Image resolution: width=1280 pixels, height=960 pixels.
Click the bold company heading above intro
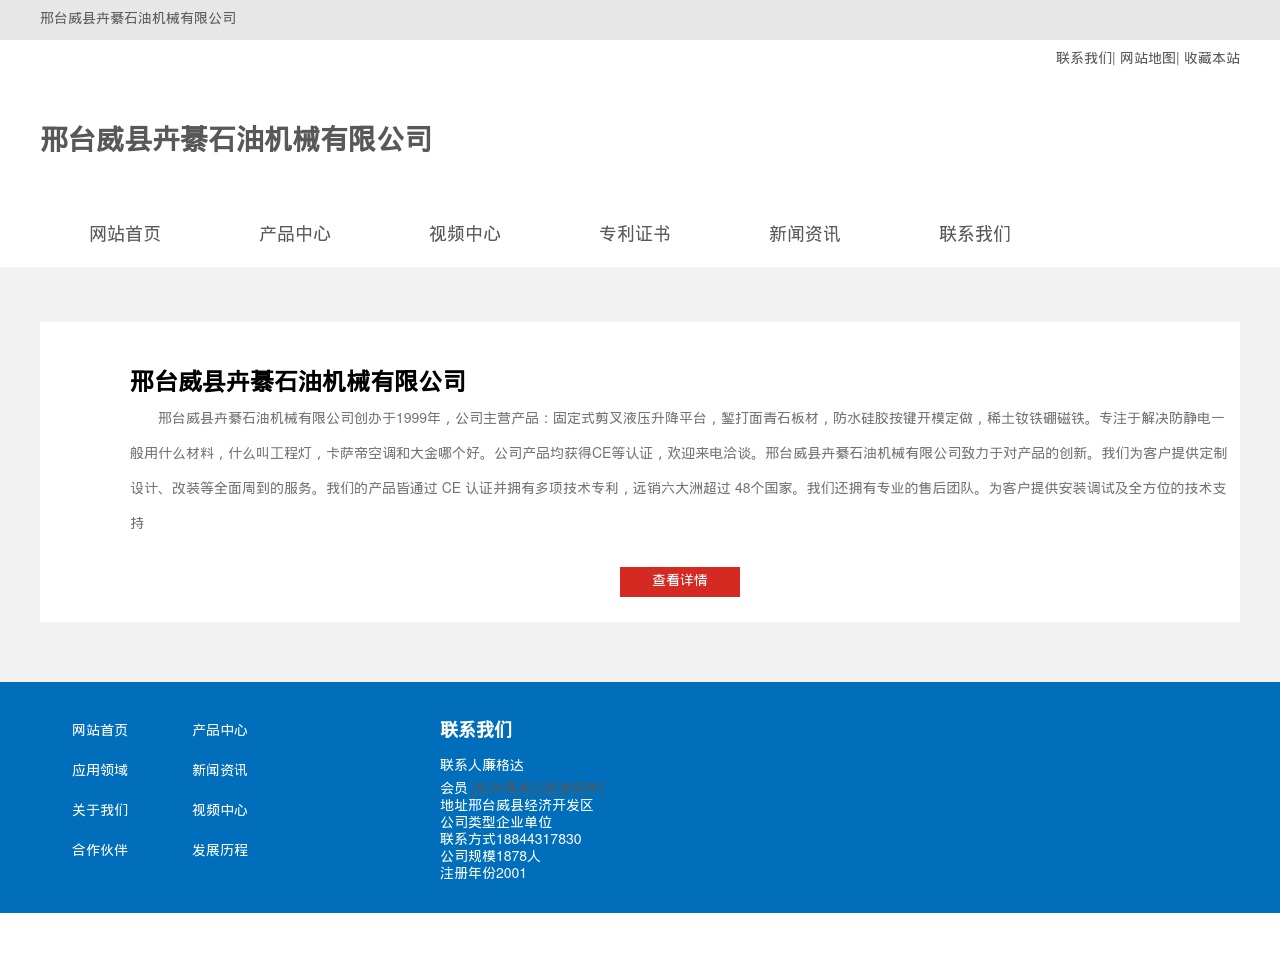tap(298, 381)
